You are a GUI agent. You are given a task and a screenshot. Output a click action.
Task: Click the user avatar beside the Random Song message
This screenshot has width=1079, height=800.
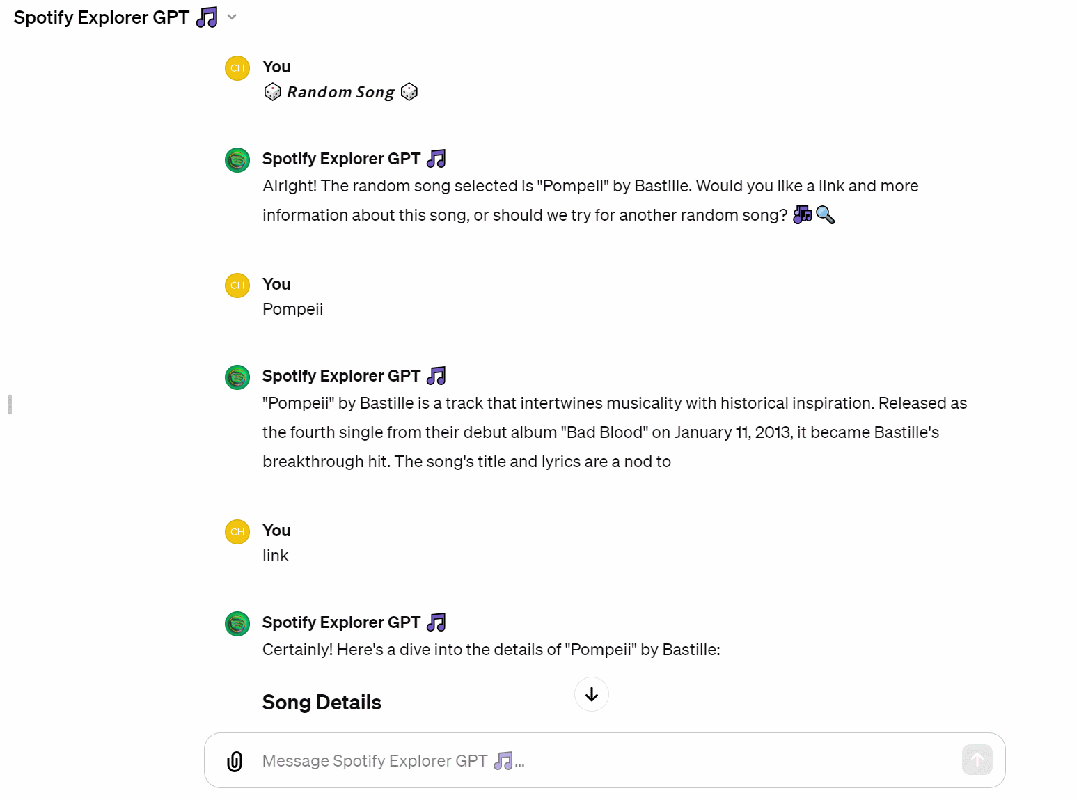pos(237,68)
